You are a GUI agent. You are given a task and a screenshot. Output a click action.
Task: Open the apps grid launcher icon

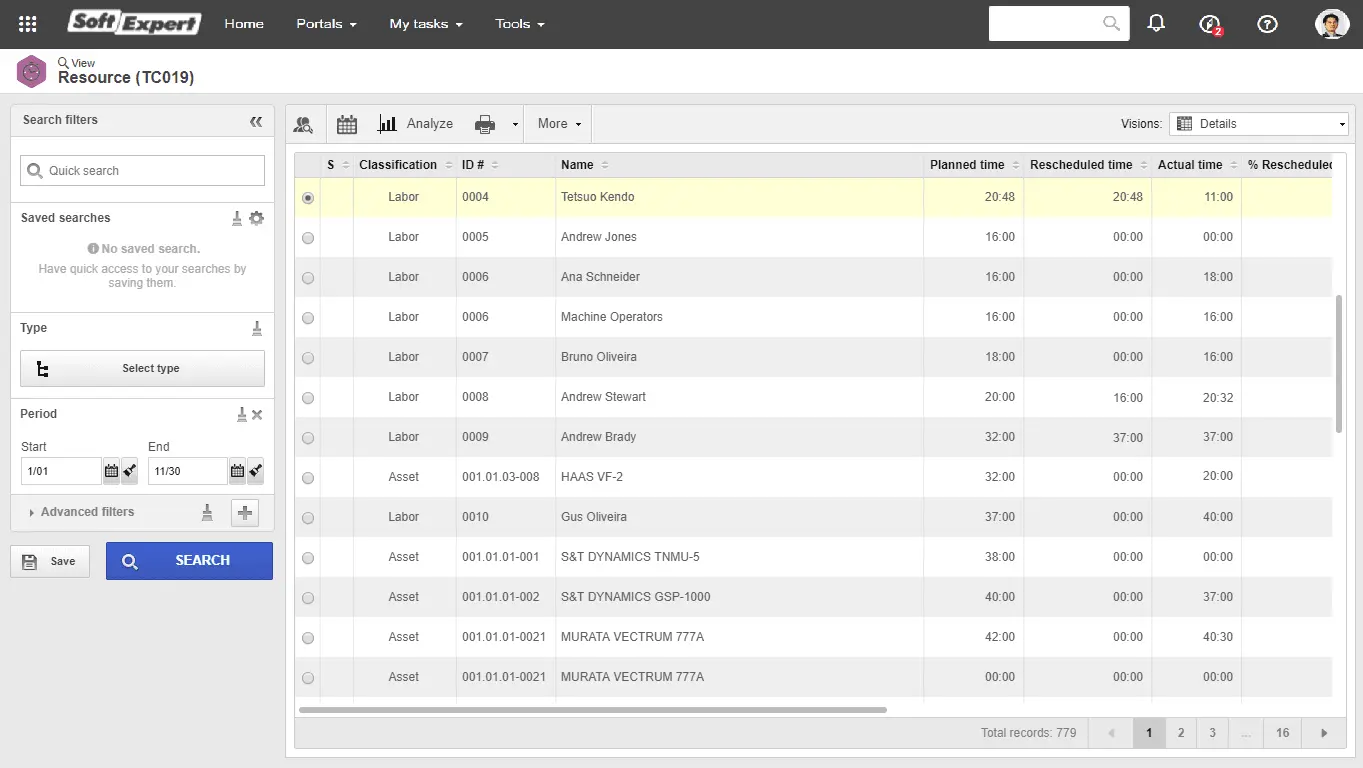(x=28, y=24)
